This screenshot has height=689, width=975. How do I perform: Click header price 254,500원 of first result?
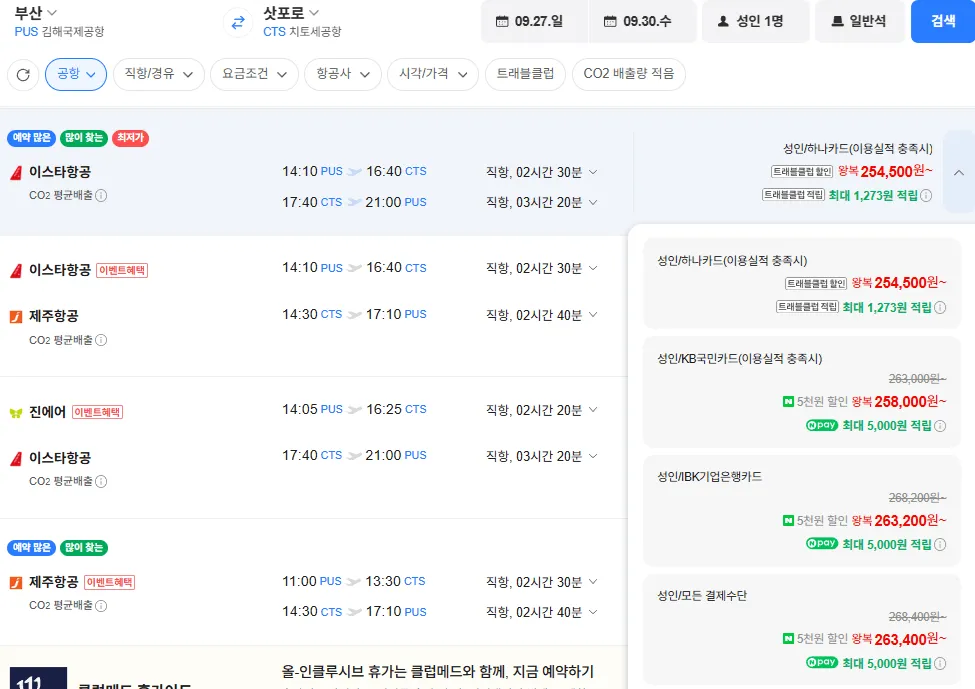pyautogui.click(x=896, y=171)
